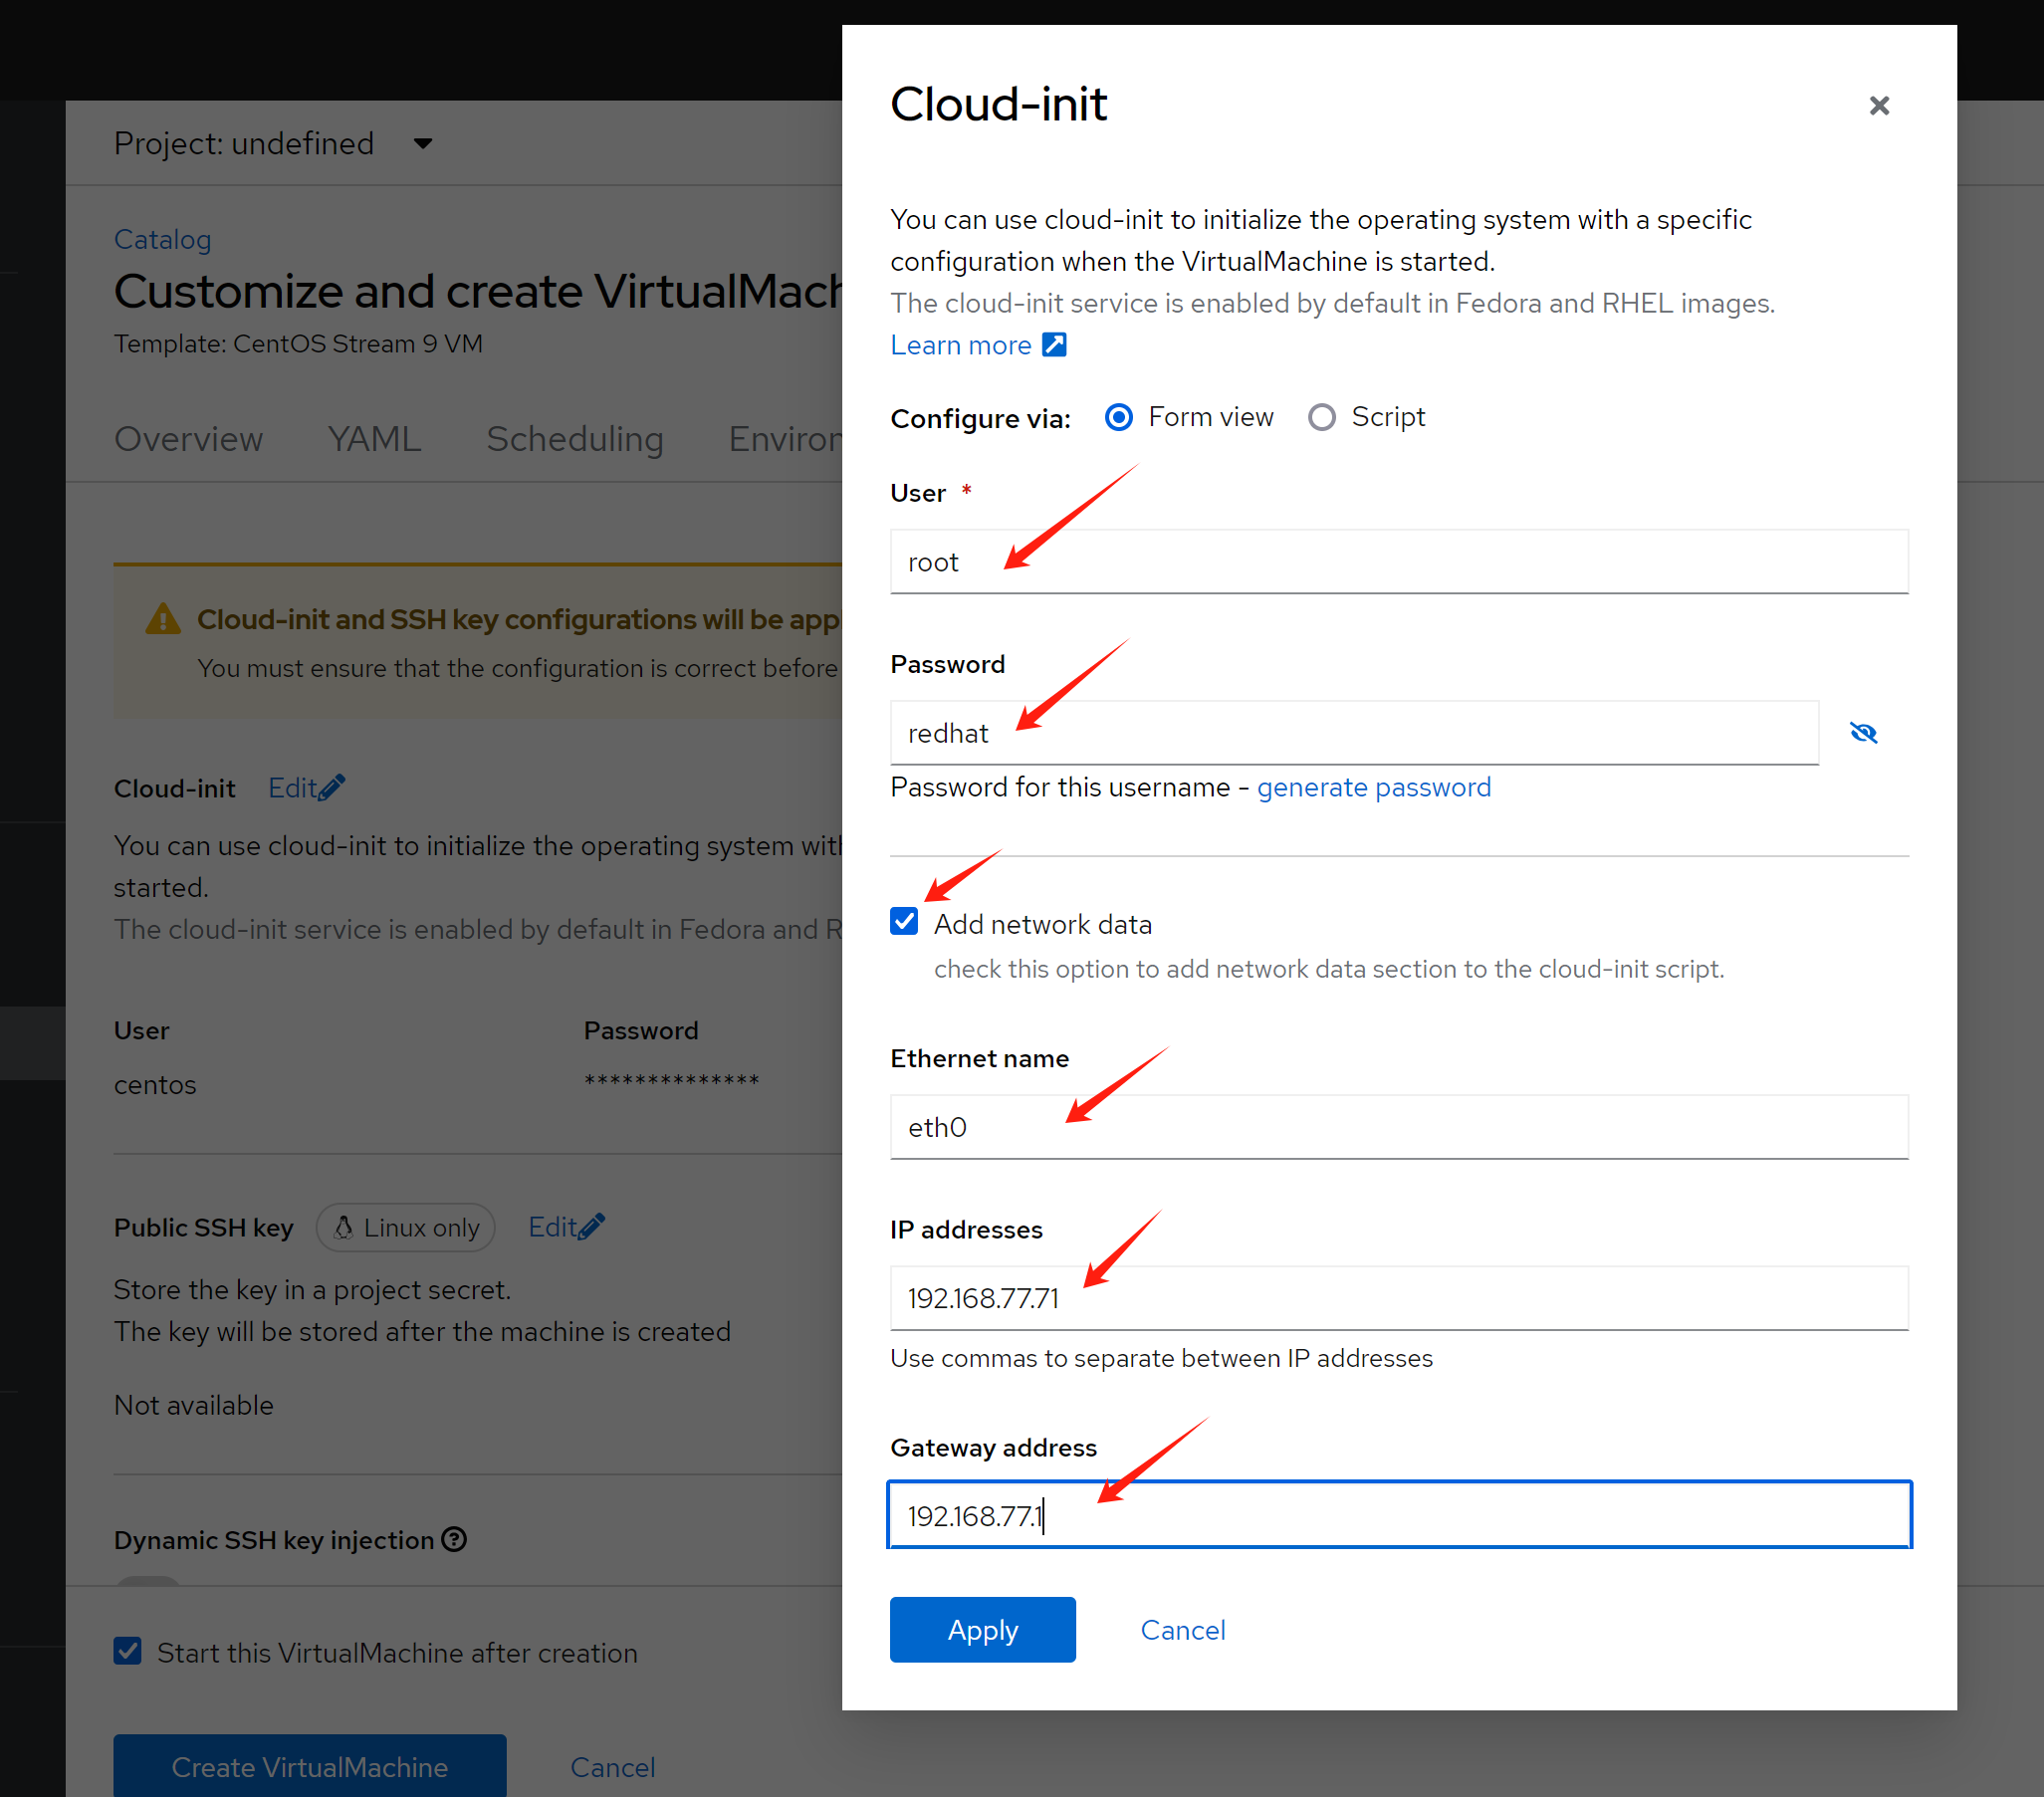Click the Public SSH key Edit pencil
Viewport: 2044px width, 1797px height.
click(592, 1227)
